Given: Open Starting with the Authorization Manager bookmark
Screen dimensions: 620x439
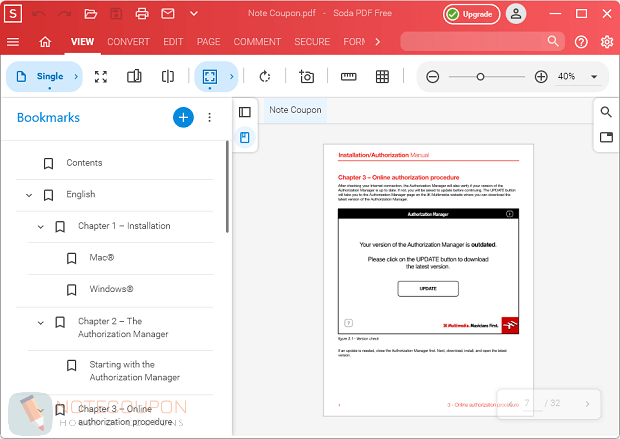Looking at the screenshot, I should pyautogui.click(x=134, y=371).
